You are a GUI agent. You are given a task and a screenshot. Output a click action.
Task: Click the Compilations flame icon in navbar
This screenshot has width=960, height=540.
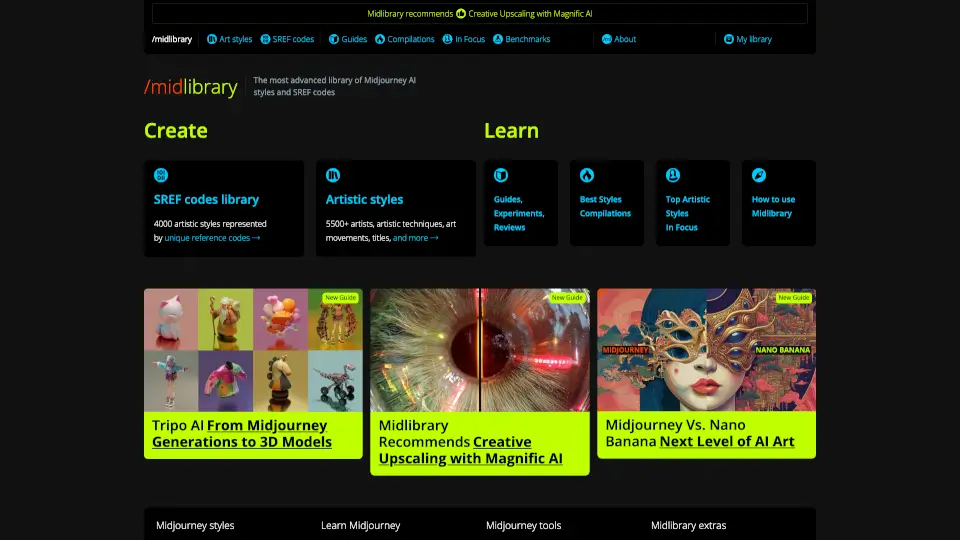[380, 39]
